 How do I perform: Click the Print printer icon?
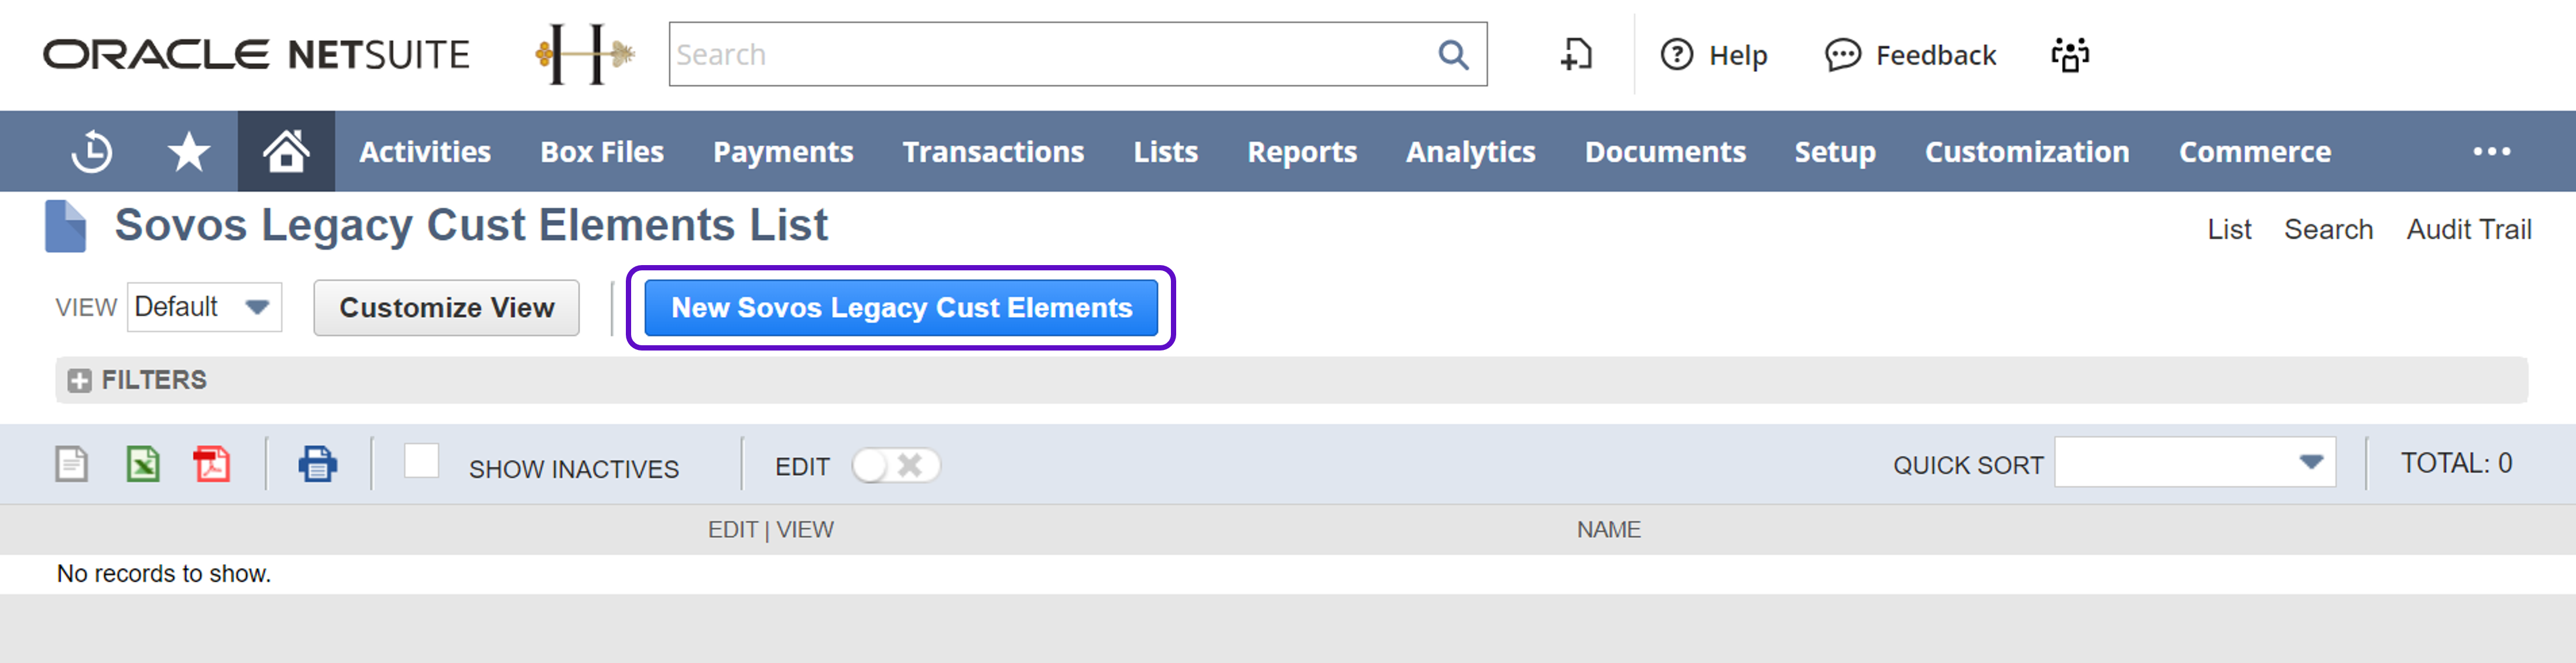point(317,465)
